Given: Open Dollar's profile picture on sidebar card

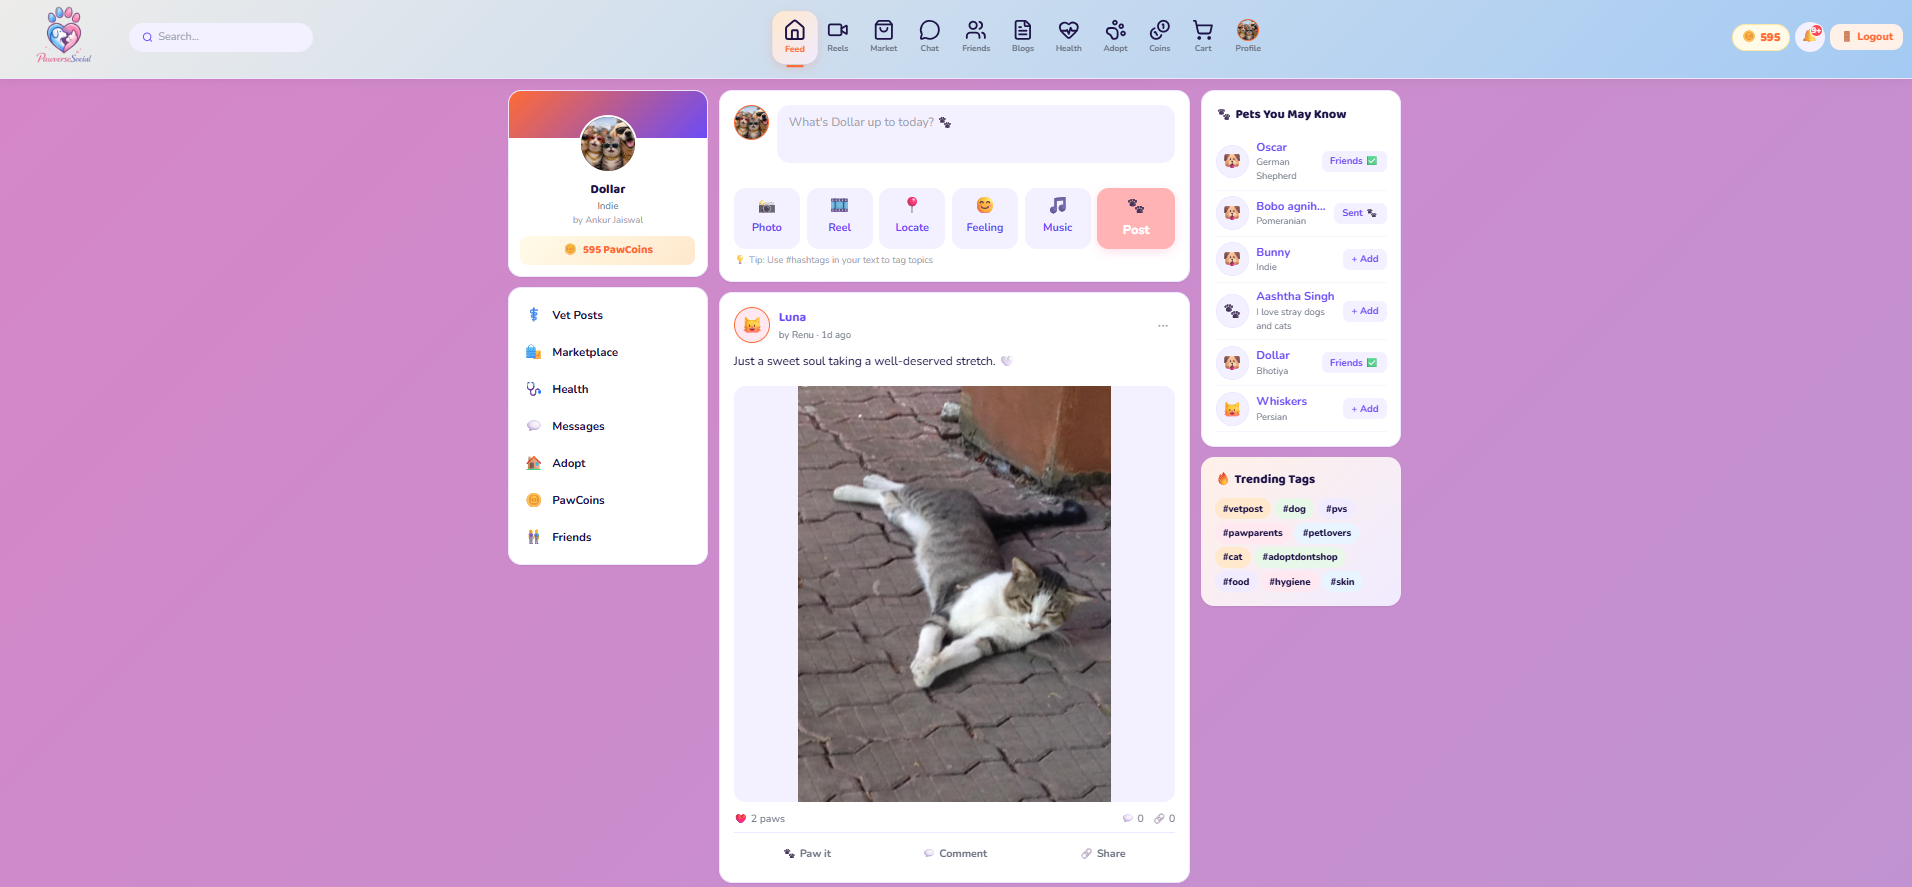Looking at the screenshot, I should click(x=608, y=144).
